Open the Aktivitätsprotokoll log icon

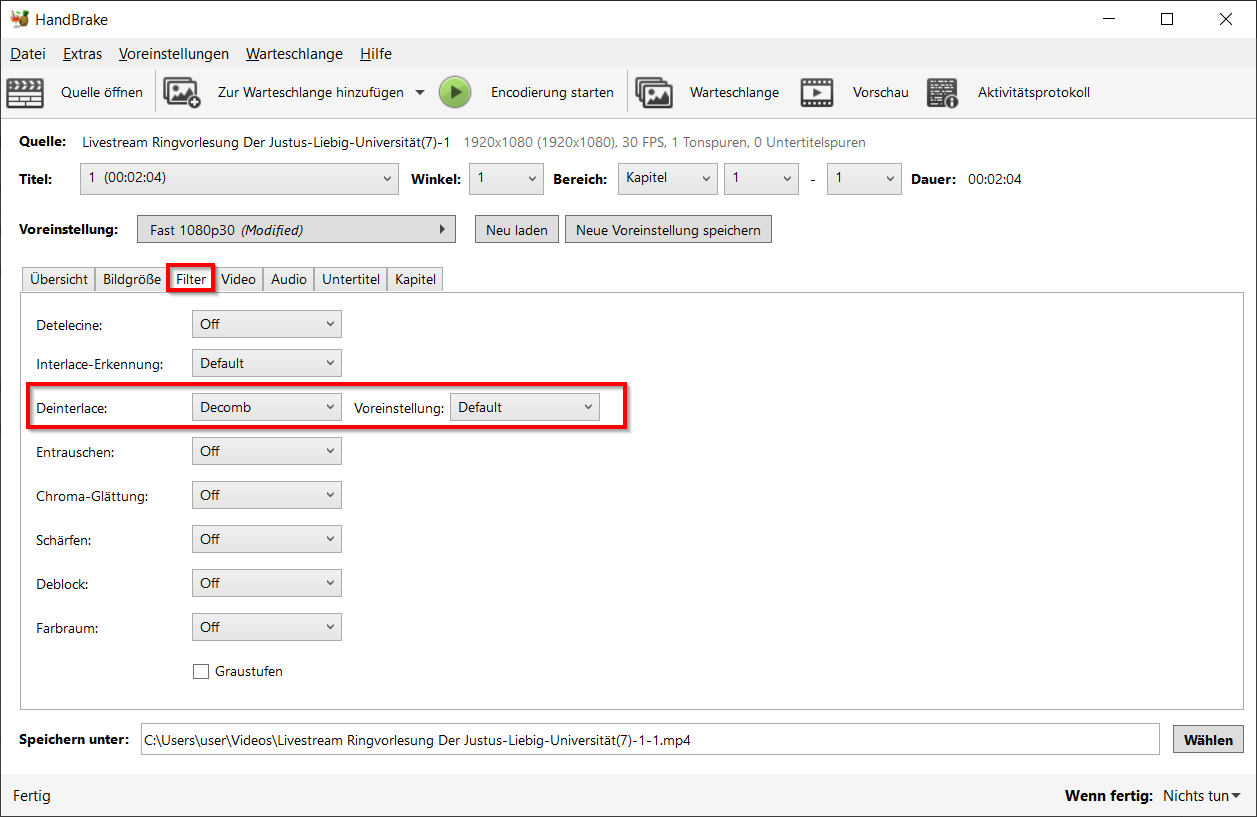click(941, 93)
